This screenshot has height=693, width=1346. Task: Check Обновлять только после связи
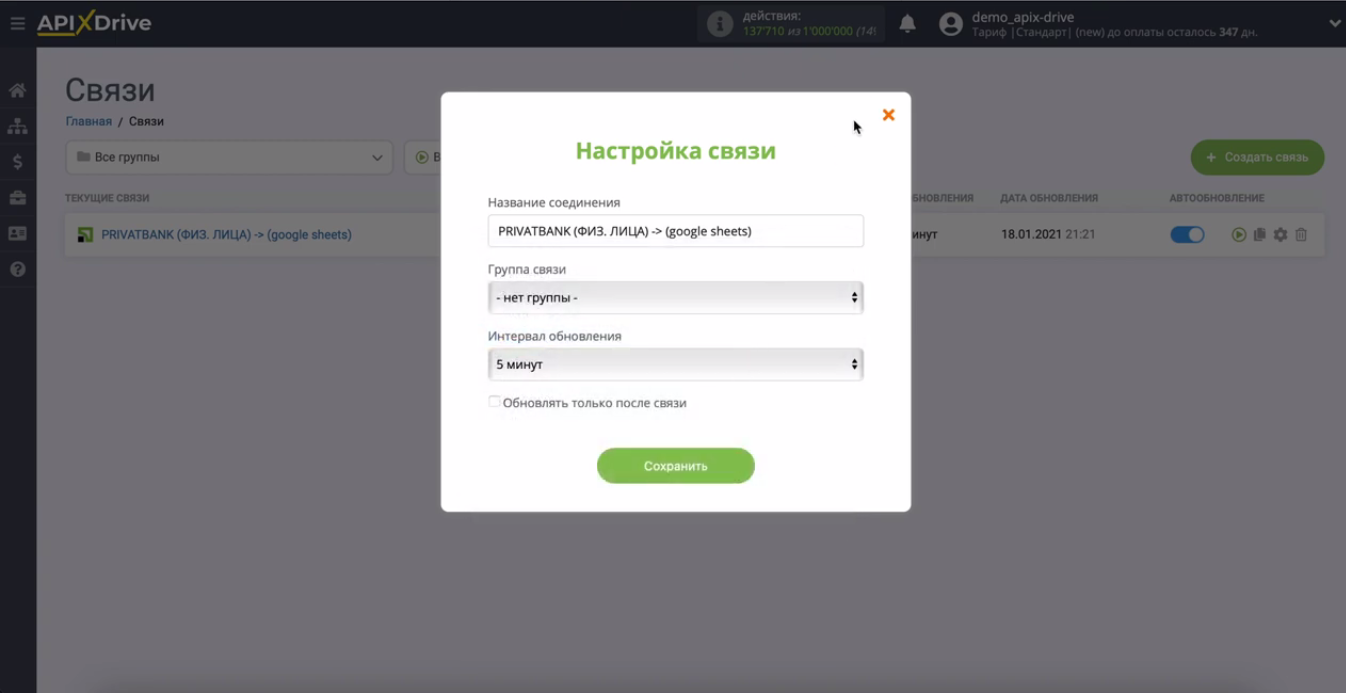click(x=494, y=402)
